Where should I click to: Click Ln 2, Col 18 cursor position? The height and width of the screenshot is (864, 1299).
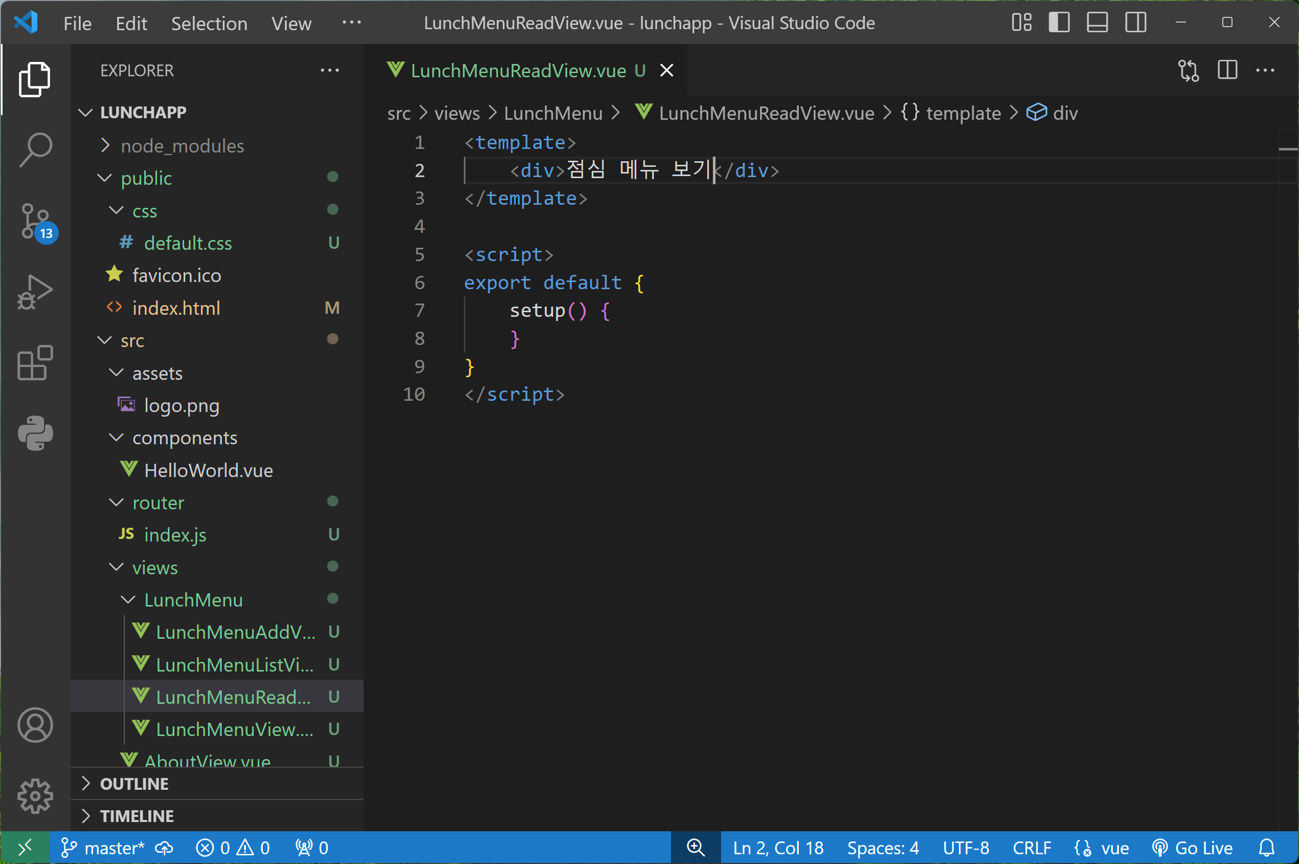tap(778, 848)
